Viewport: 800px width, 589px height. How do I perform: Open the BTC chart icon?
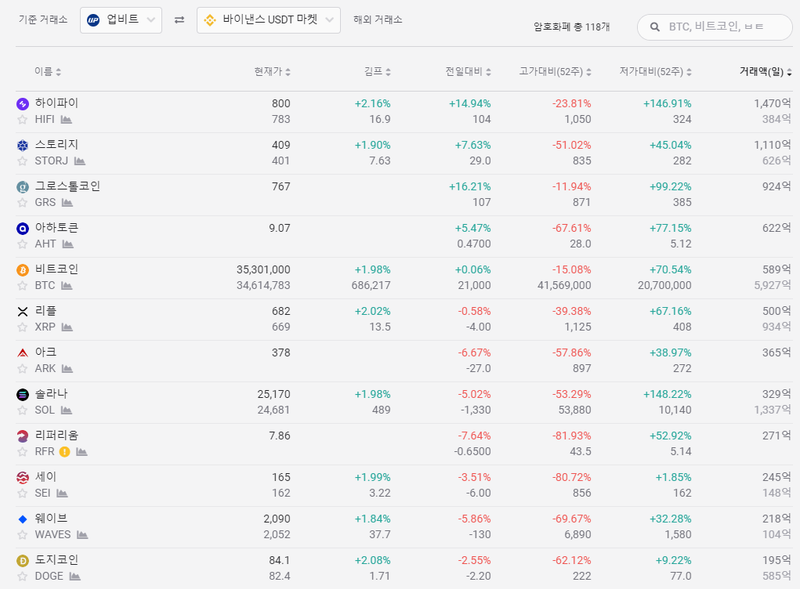66,286
